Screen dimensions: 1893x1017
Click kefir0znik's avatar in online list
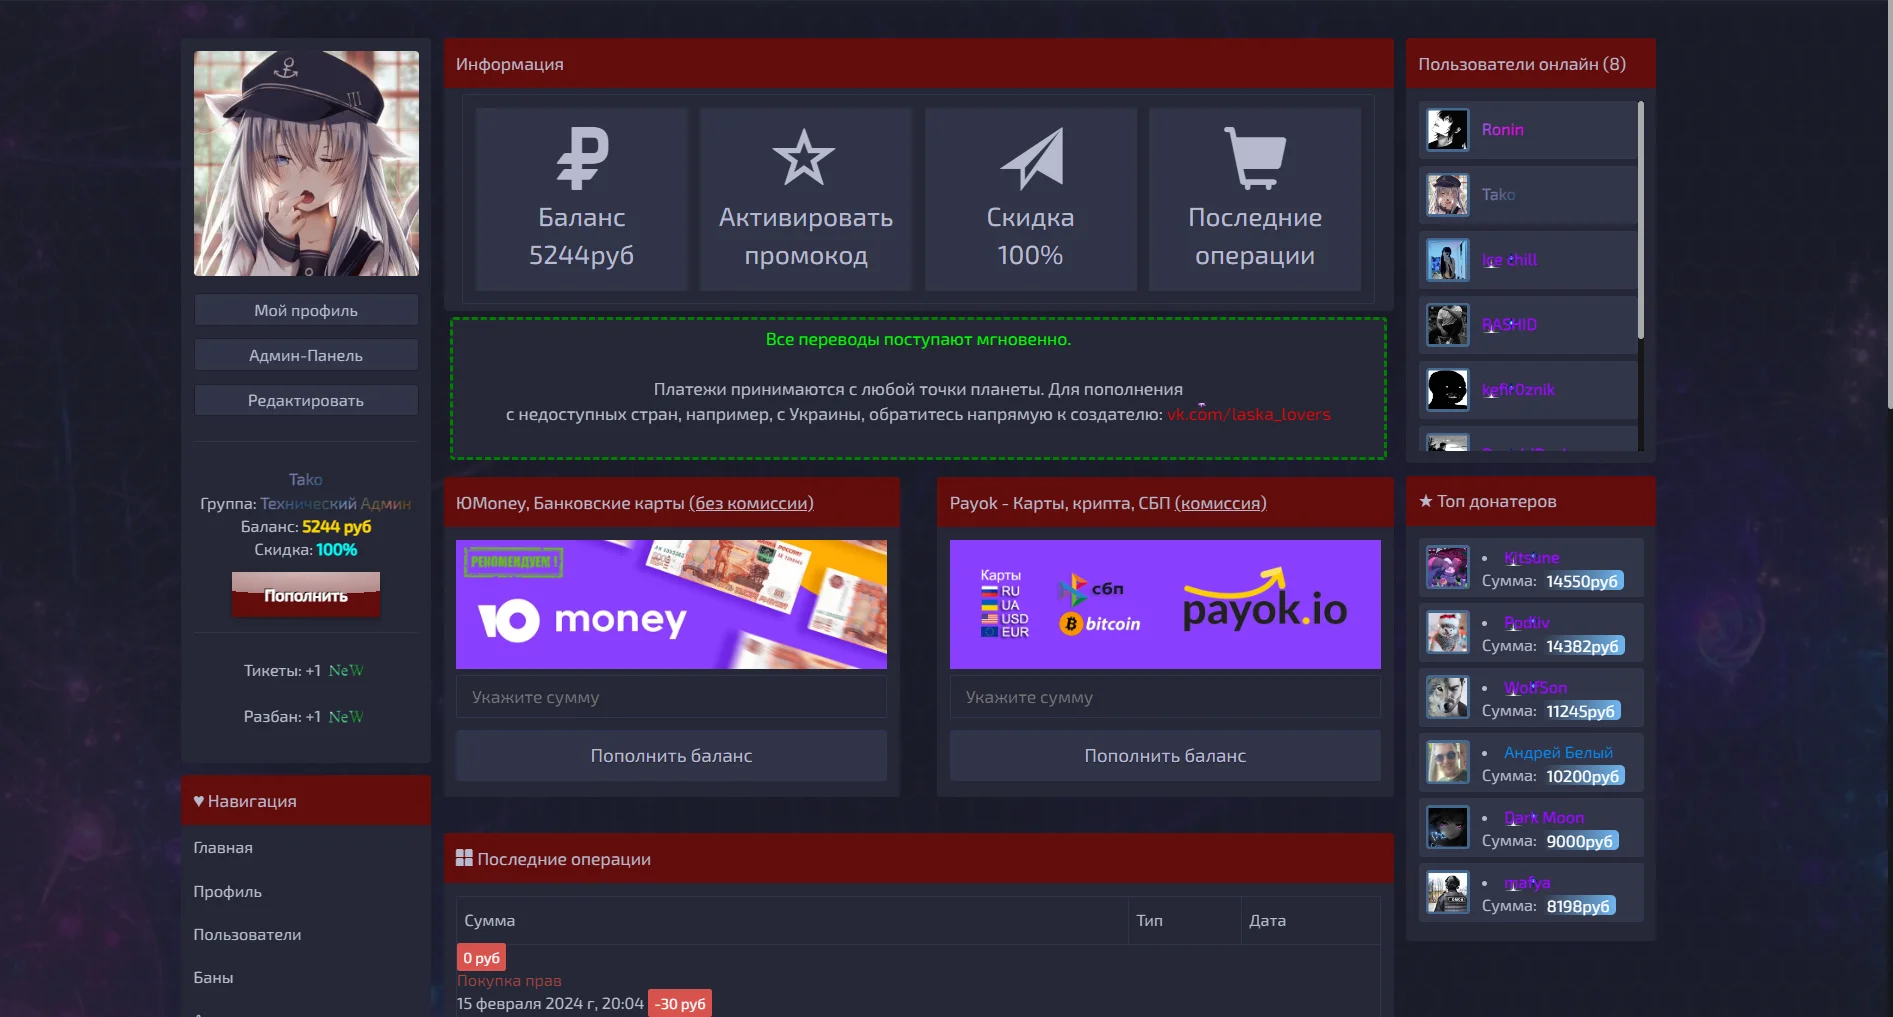[1447, 390]
